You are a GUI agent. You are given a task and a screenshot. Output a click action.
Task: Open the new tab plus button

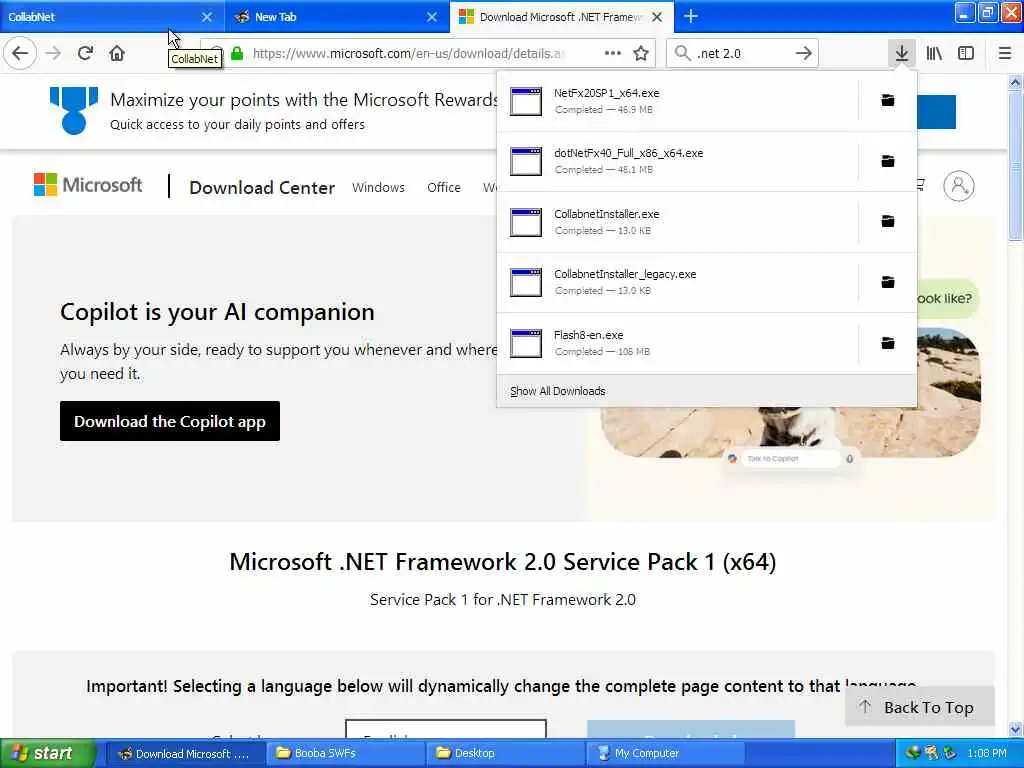pyautogui.click(x=691, y=16)
